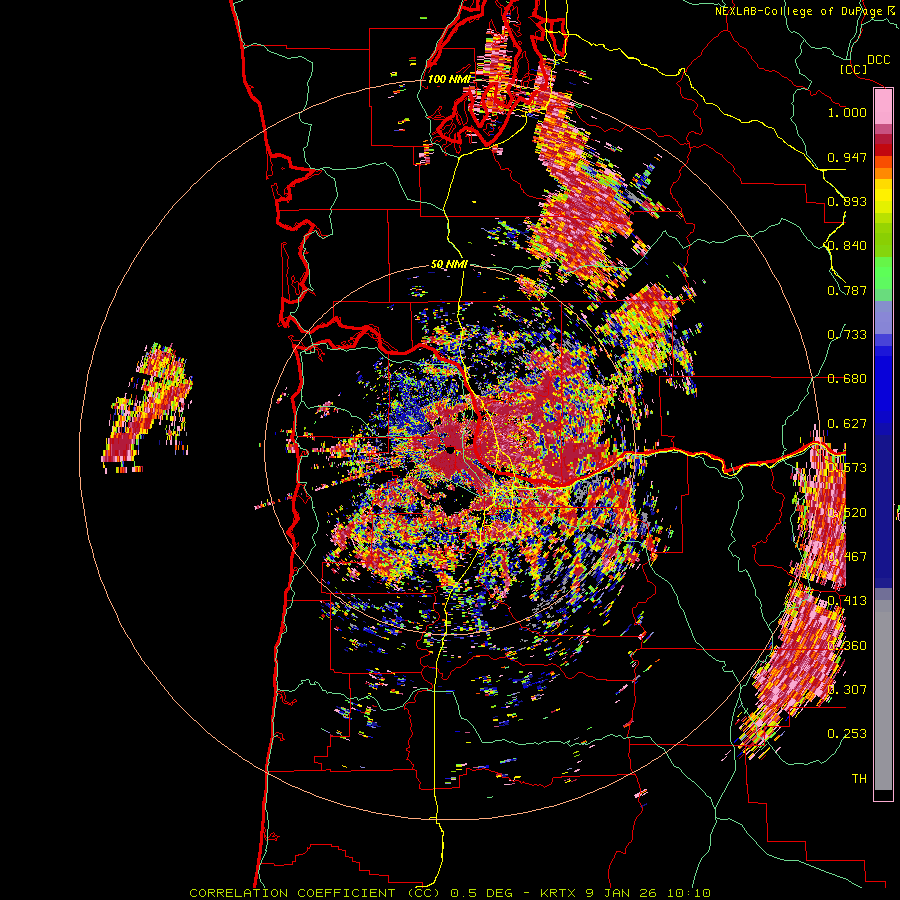The height and width of the screenshot is (900, 900).
Task: Click the black radar site dot at center
Action: tap(451, 450)
